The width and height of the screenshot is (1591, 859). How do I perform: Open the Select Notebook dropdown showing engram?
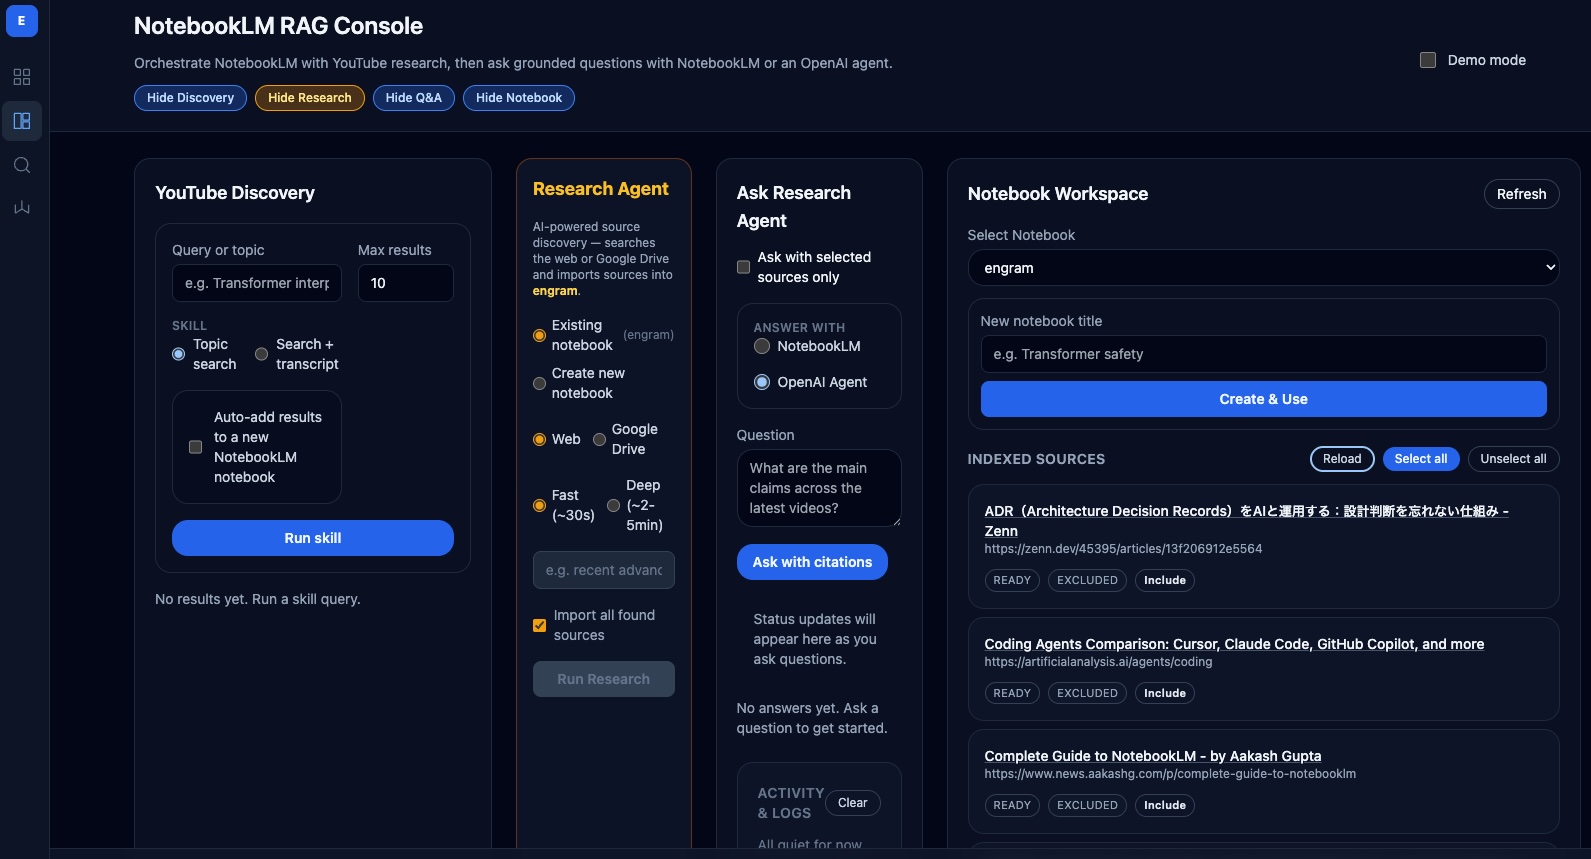click(x=1264, y=268)
